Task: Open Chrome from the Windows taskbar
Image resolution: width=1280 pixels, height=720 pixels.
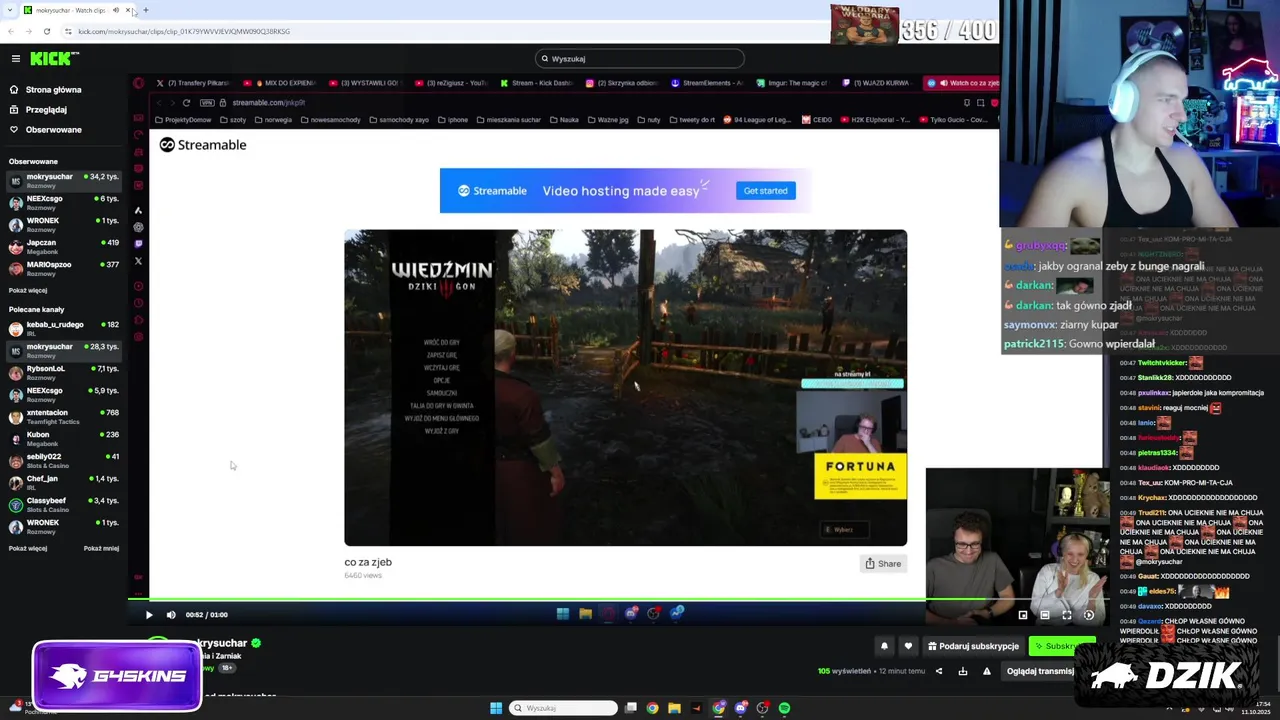Action: click(x=652, y=708)
